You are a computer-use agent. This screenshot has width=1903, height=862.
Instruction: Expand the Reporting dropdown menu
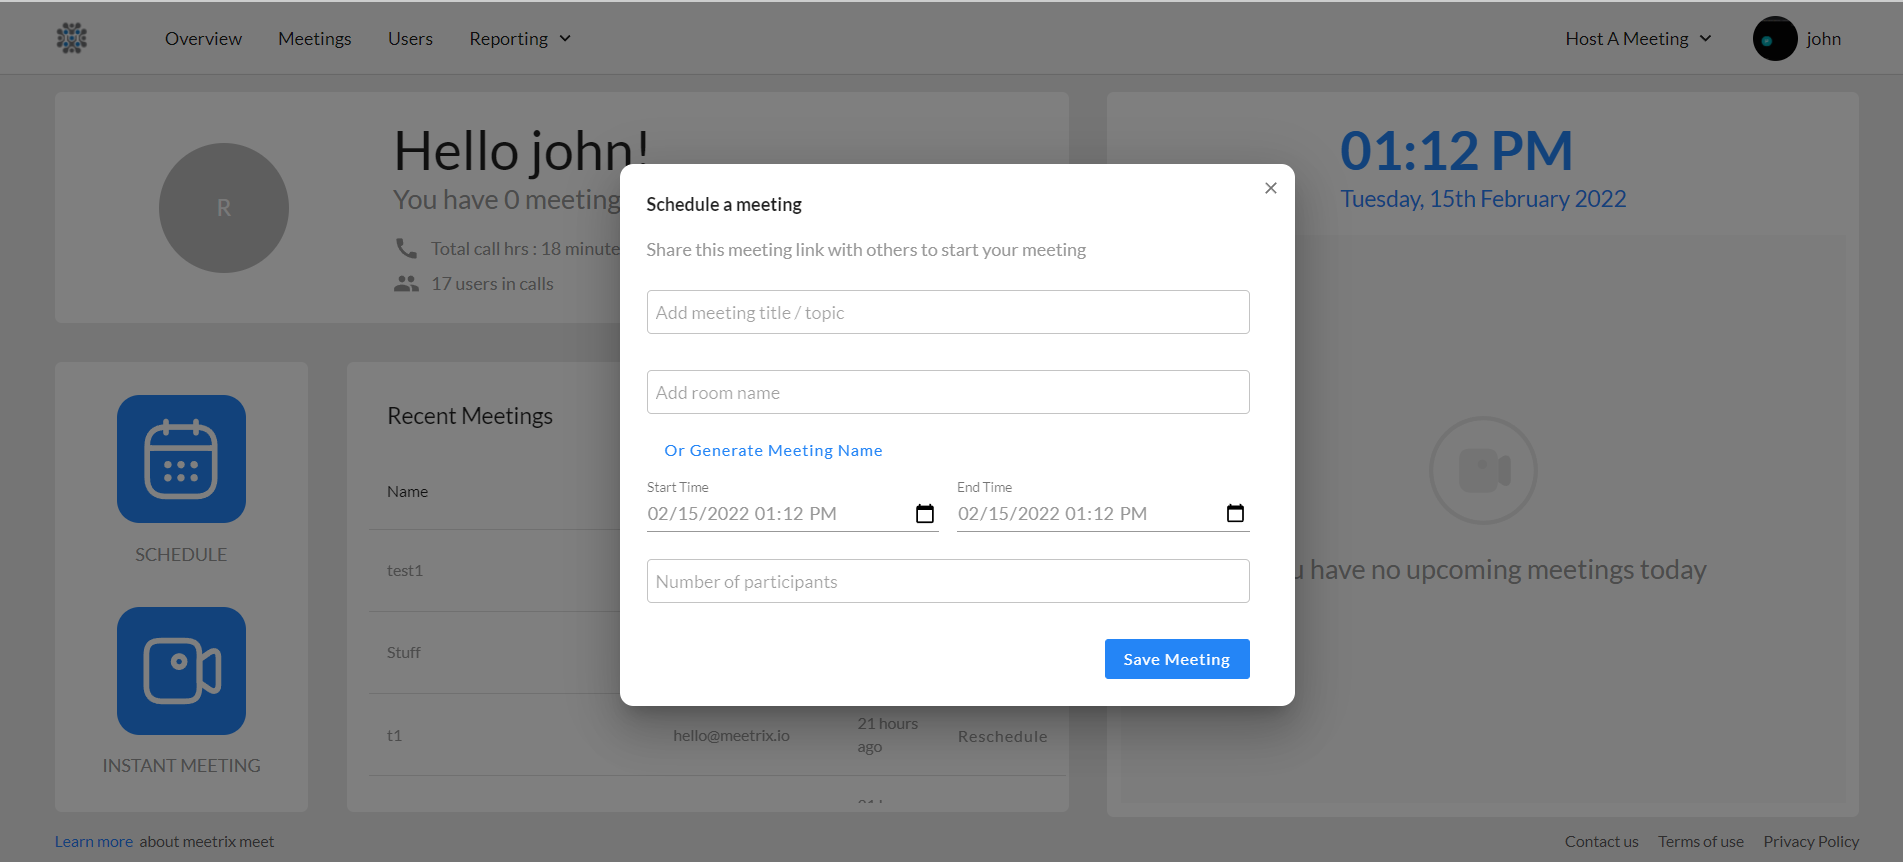pyautogui.click(x=520, y=39)
